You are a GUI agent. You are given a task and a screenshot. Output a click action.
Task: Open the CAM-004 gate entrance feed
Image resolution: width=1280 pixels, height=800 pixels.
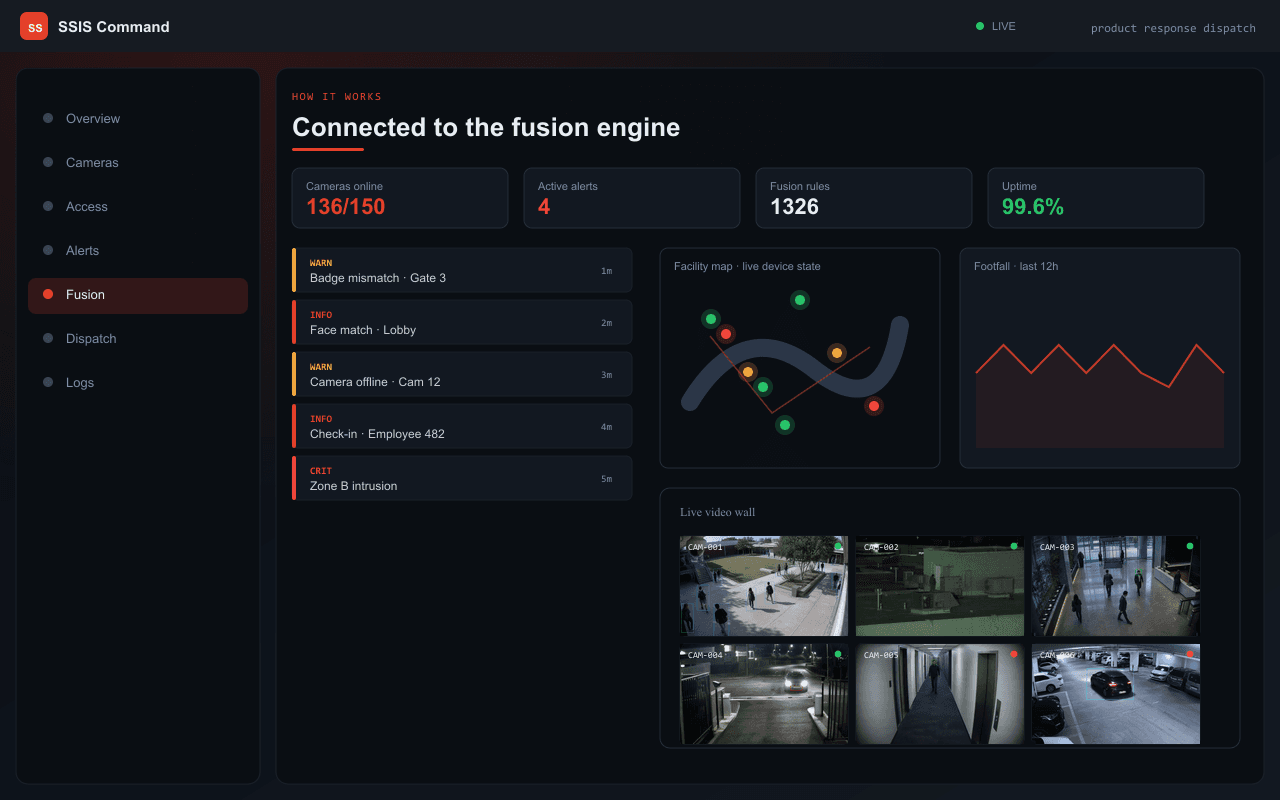point(764,694)
